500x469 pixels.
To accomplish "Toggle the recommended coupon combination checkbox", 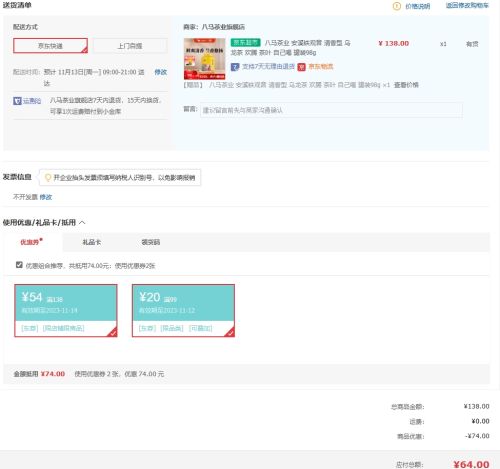I will pyautogui.click(x=19, y=265).
